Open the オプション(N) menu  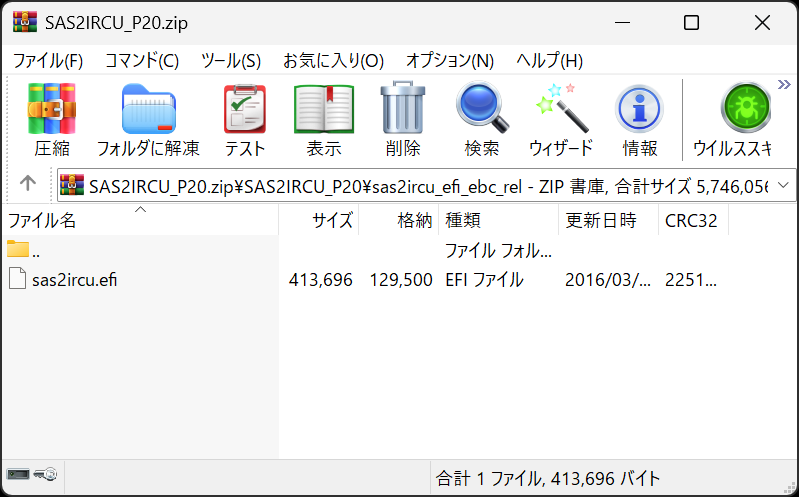[x=450, y=61]
